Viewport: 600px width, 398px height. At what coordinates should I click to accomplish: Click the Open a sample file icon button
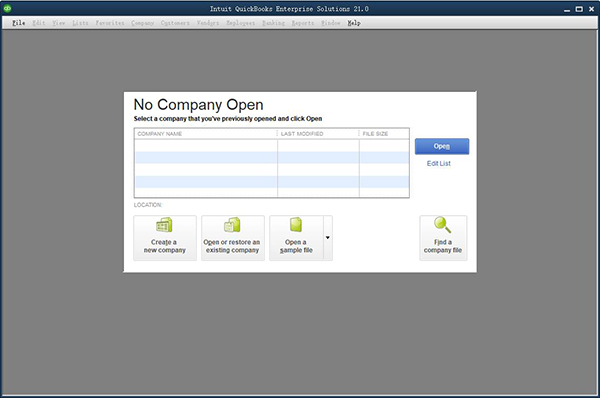coord(297,238)
